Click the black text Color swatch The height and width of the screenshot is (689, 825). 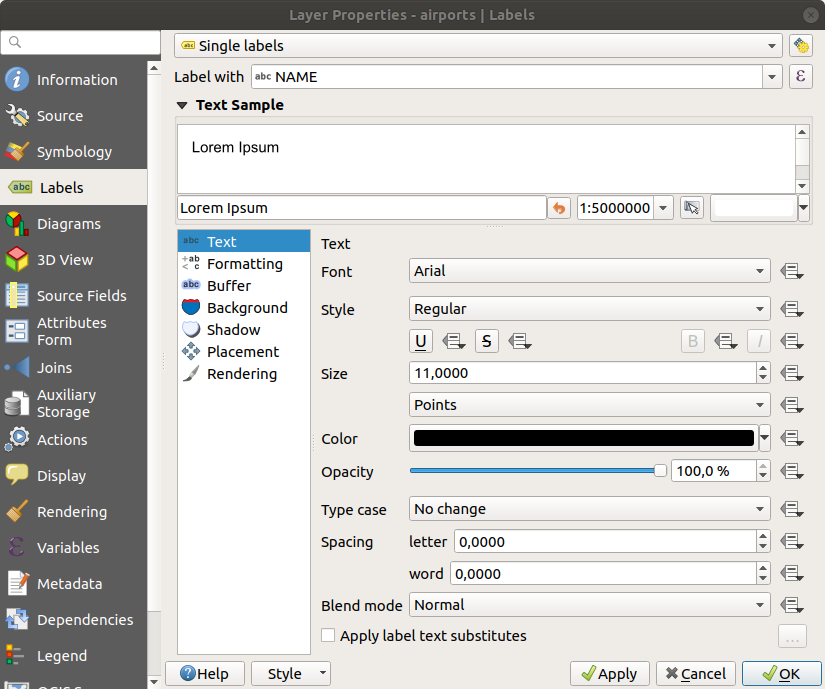583,438
